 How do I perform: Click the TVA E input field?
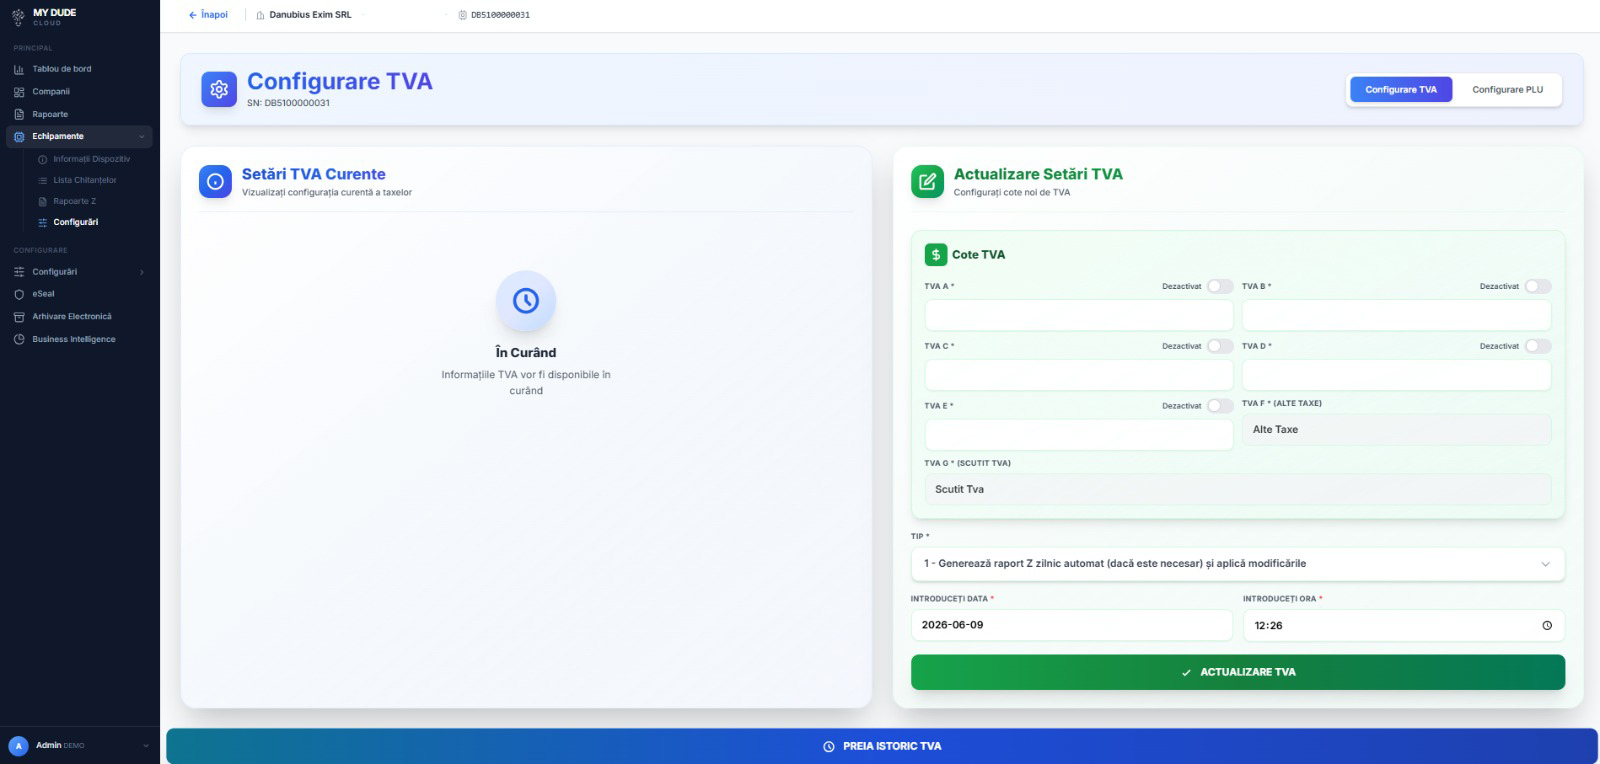(1079, 435)
